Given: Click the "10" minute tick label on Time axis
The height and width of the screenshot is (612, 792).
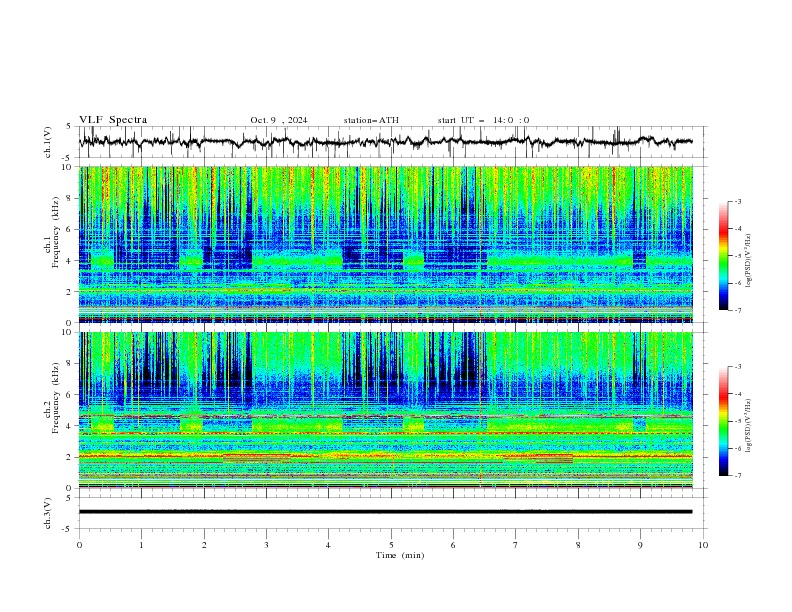Looking at the screenshot, I should click(x=703, y=545).
